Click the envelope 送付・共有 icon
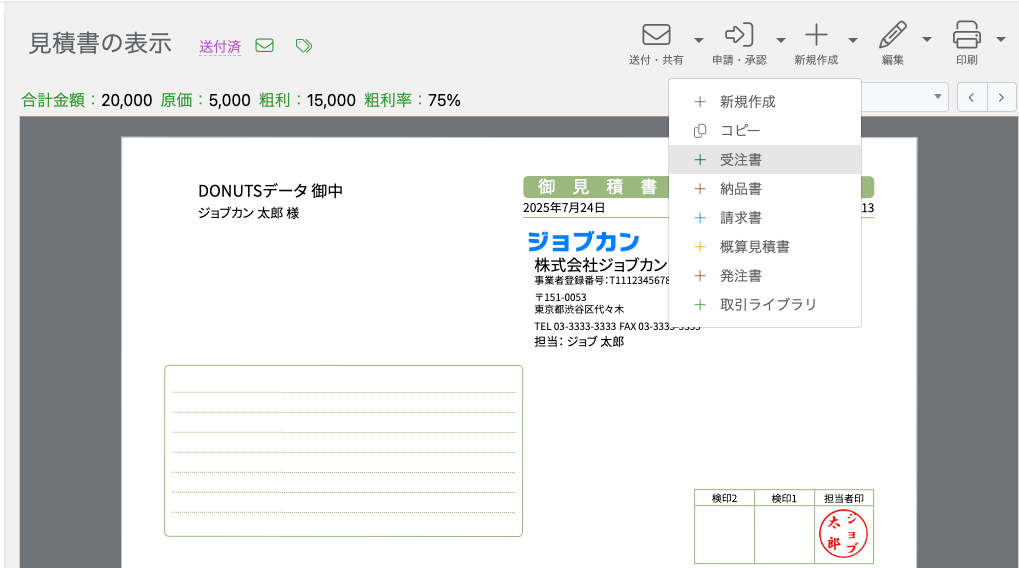This screenshot has width=1019, height=568. [656, 35]
